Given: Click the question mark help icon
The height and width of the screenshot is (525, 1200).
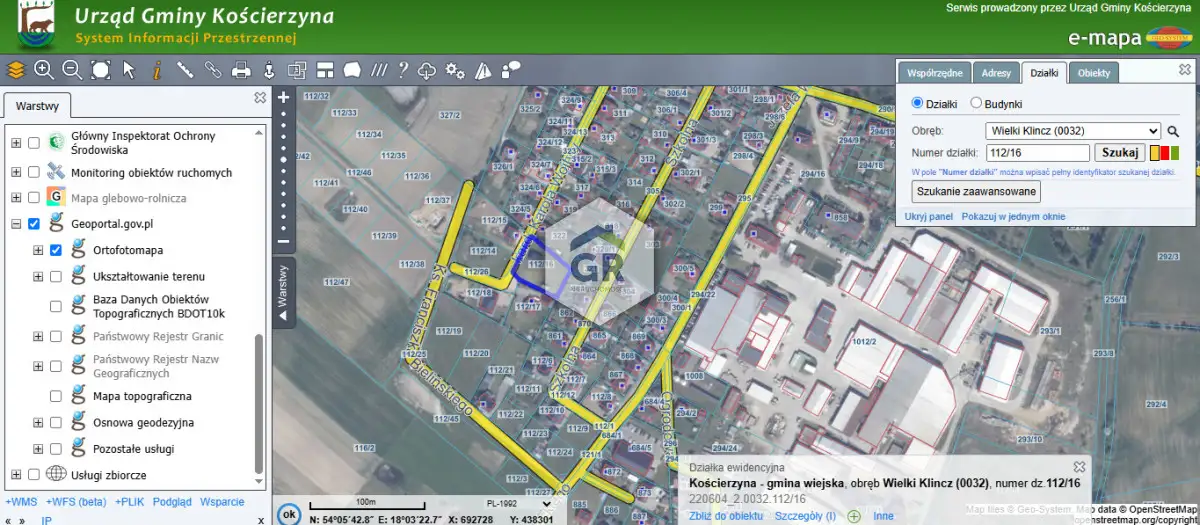Looking at the screenshot, I should click(403, 70).
